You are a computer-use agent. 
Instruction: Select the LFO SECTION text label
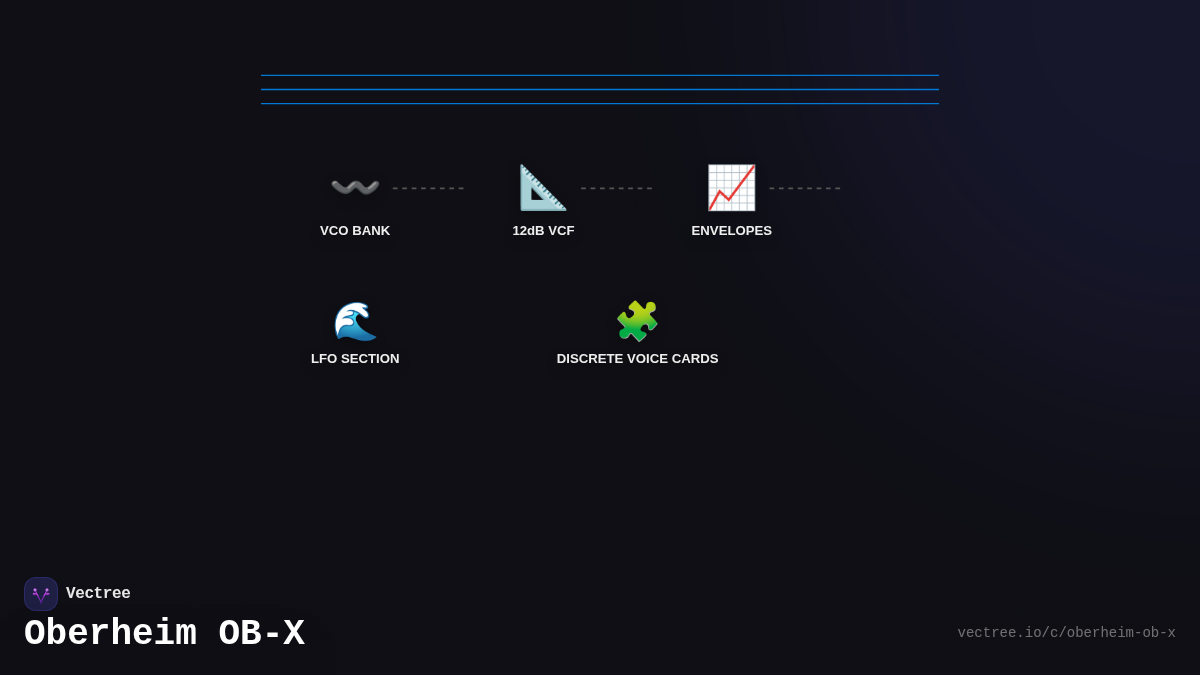(x=355, y=359)
